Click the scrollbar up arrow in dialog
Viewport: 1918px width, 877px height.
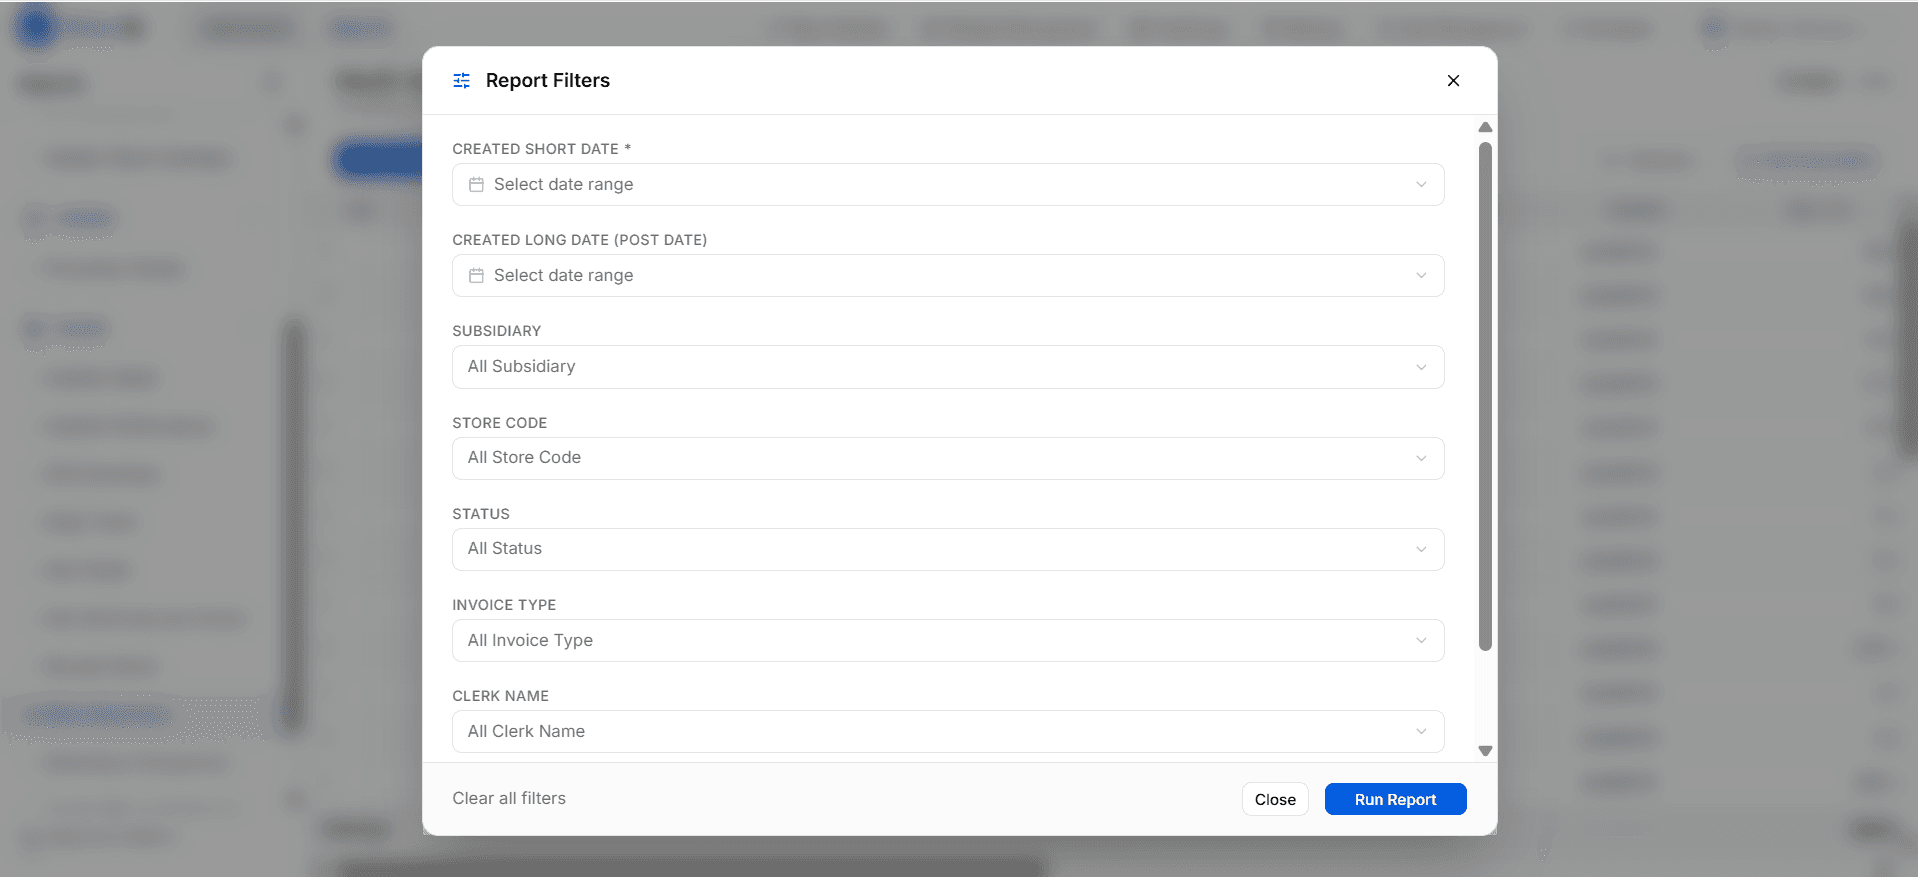(1485, 128)
